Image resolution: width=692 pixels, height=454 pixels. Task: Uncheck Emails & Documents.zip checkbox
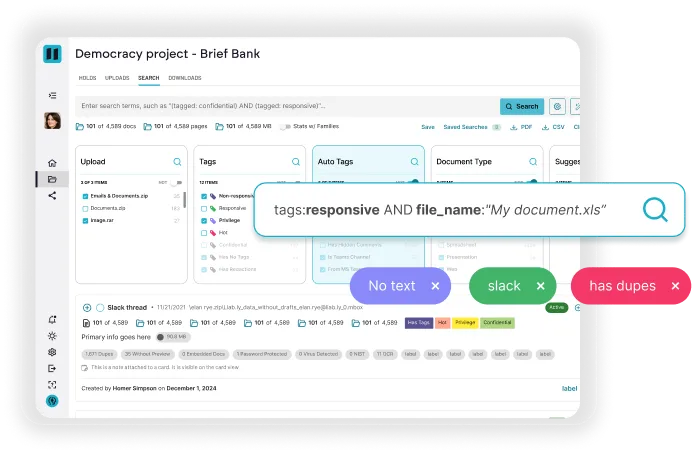[85, 196]
